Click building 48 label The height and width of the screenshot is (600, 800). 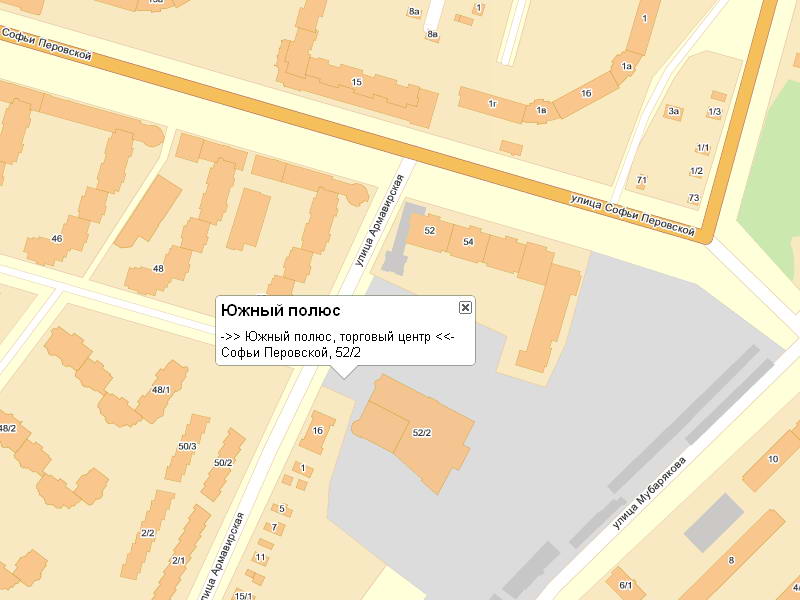[x=158, y=268]
